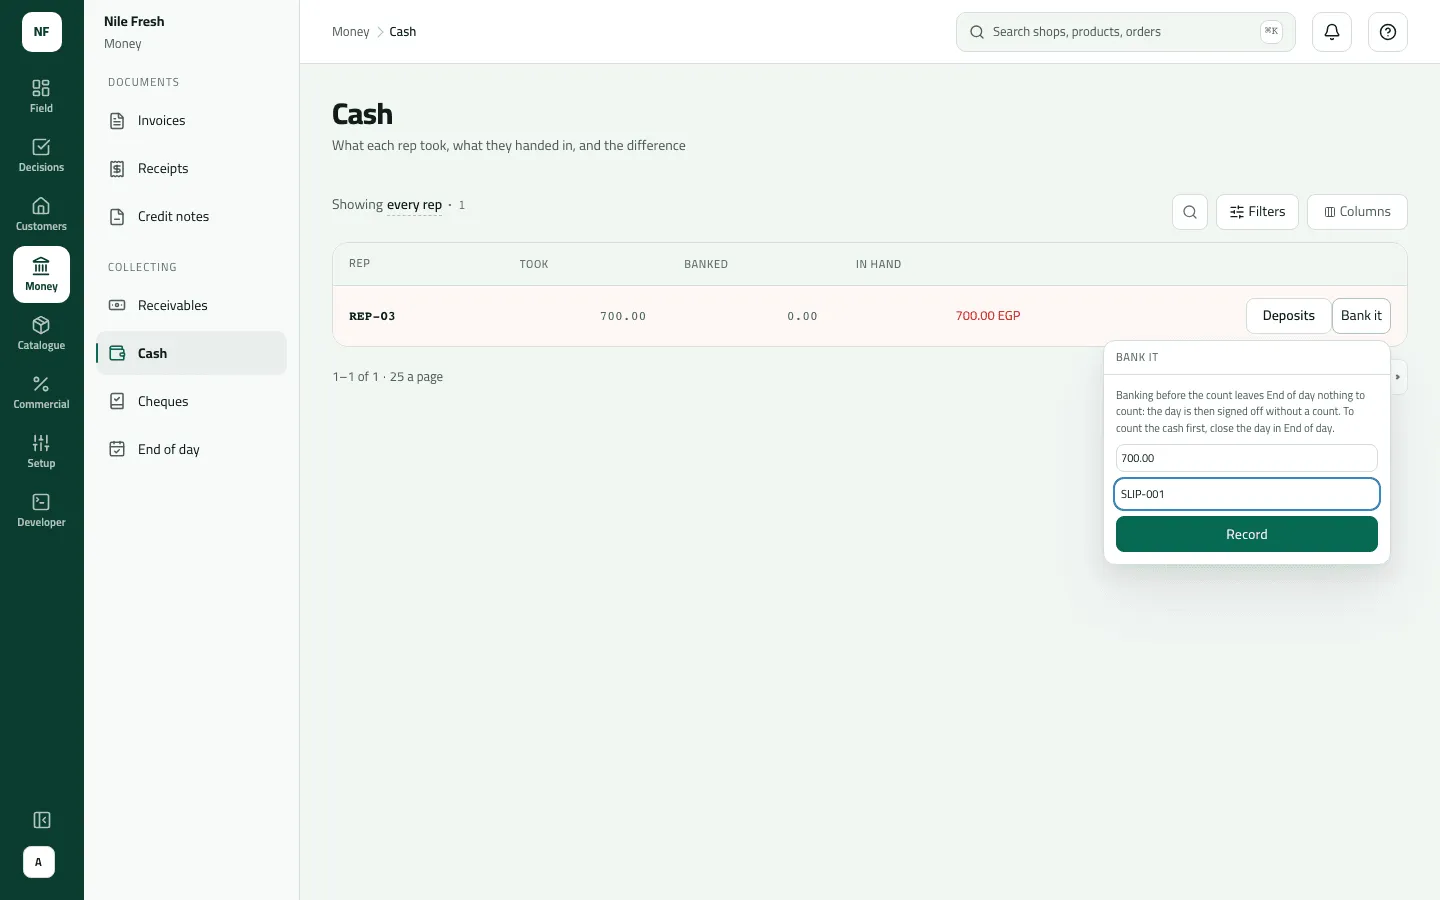Open the Field section in sidebar

pos(41,97)
